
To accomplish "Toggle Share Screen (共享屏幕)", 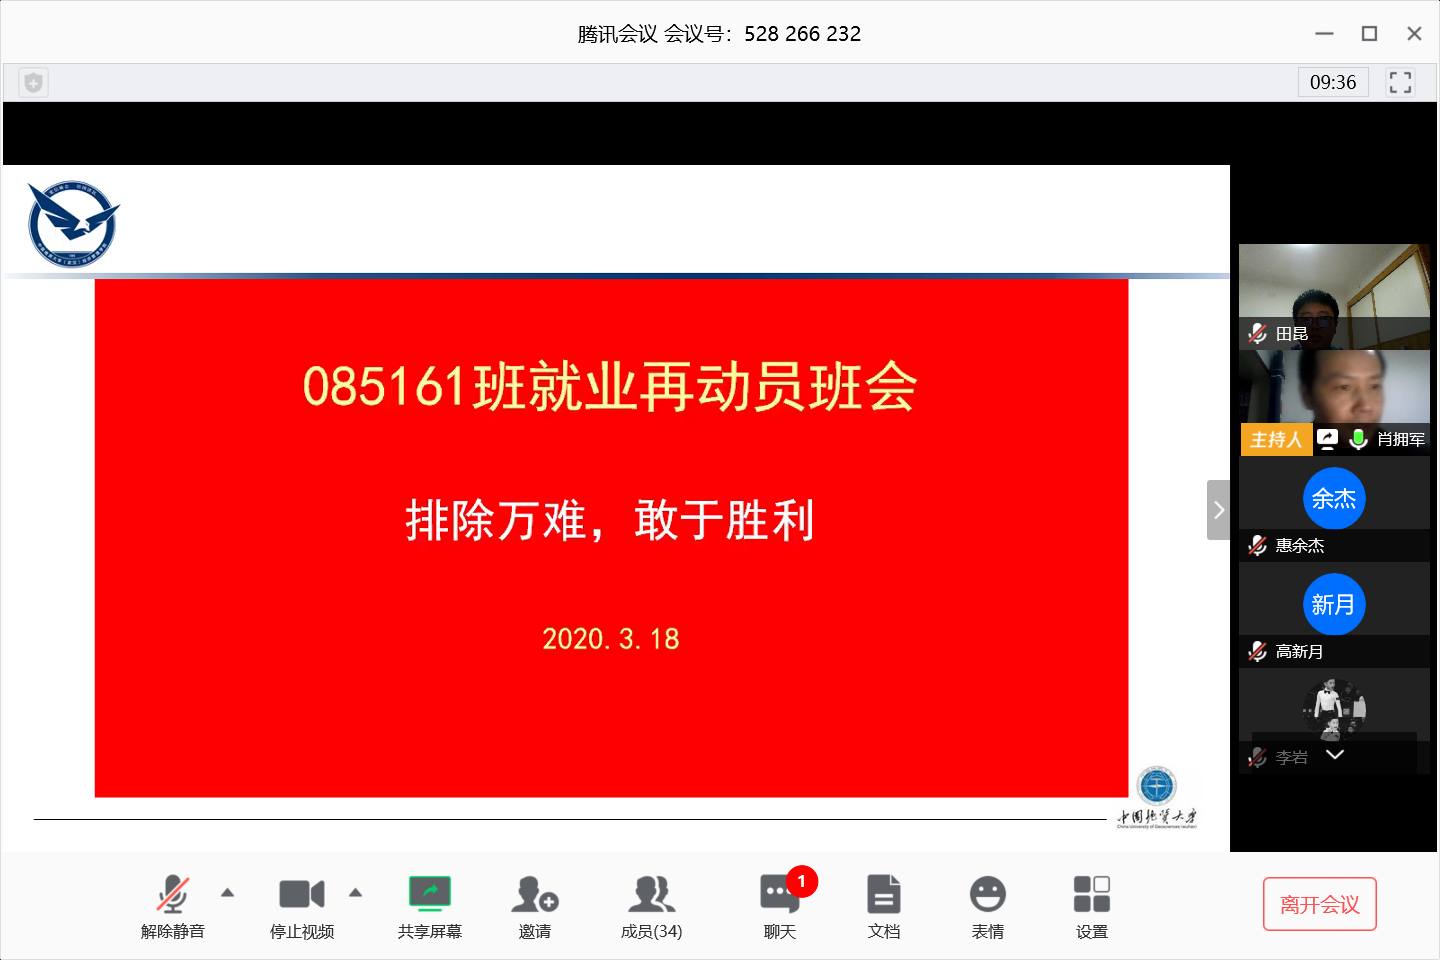I will [x=429, y=906].
